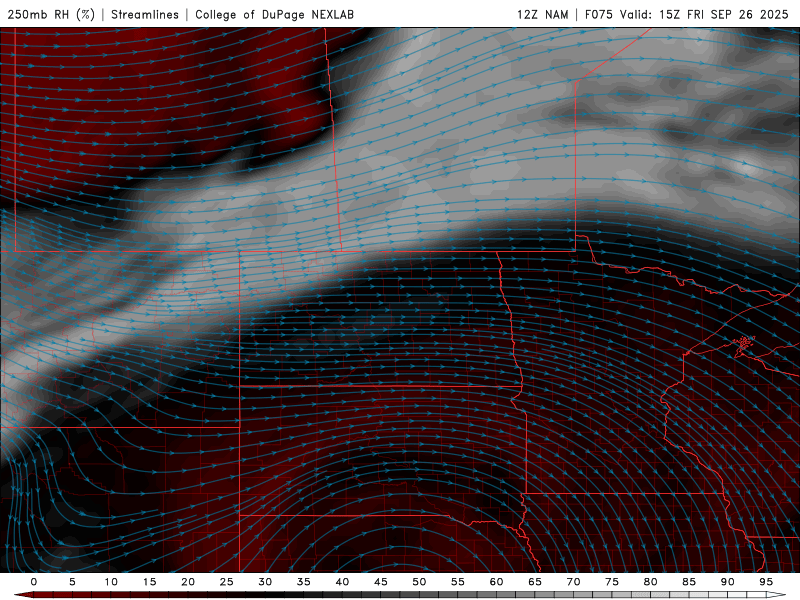
Task: Click the '0' value on the color scale
Action: point(34,582)
